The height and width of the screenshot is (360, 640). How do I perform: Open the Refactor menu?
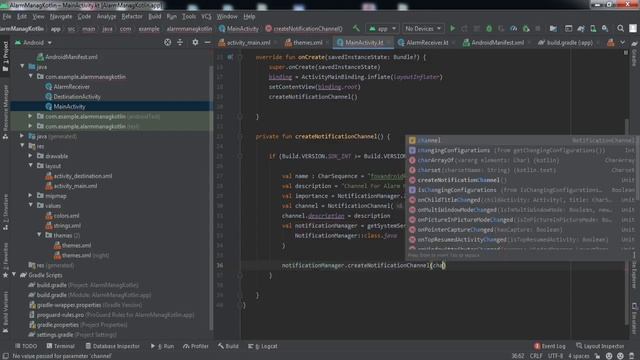point(132,16)
